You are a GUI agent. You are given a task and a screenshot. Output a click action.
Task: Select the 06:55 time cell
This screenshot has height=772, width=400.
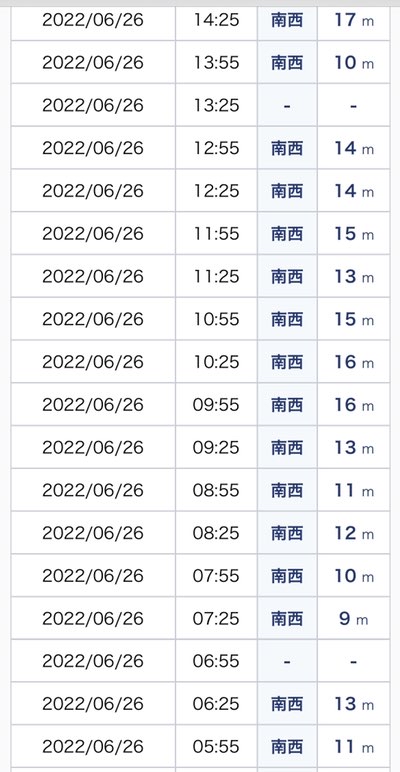point(216,661)
